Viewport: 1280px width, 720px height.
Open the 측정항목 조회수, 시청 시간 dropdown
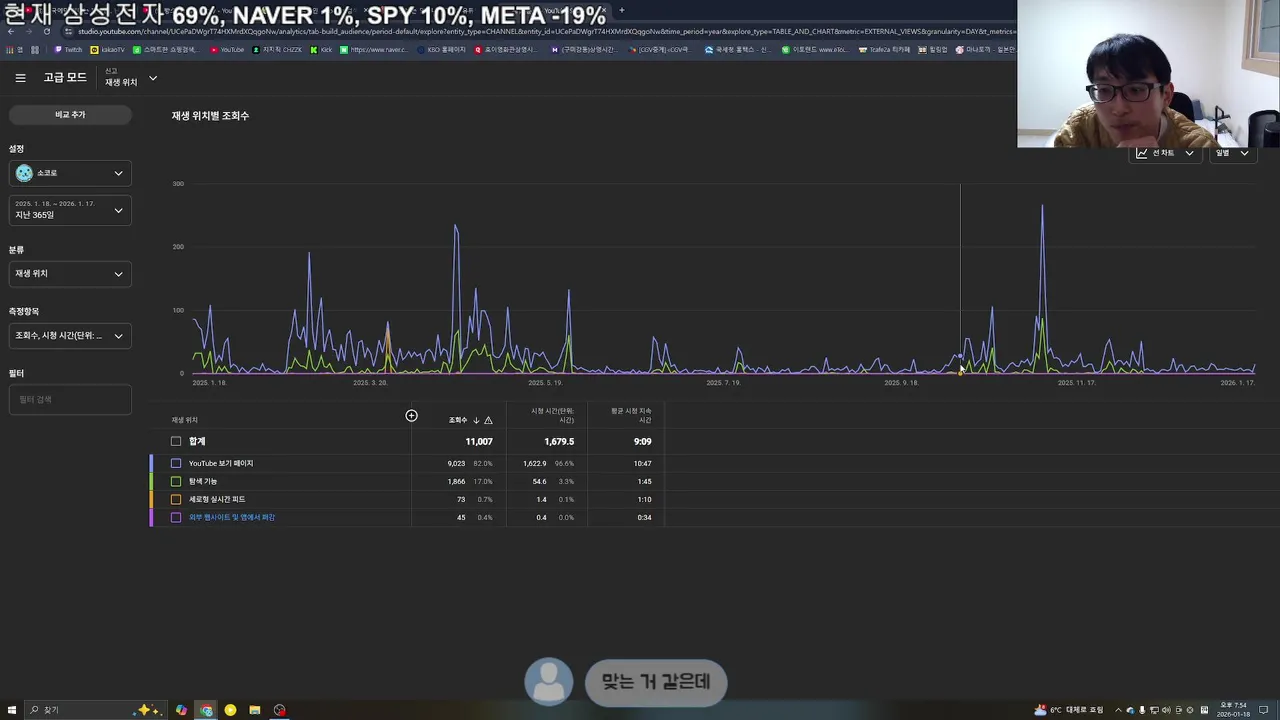coord(70,335)
